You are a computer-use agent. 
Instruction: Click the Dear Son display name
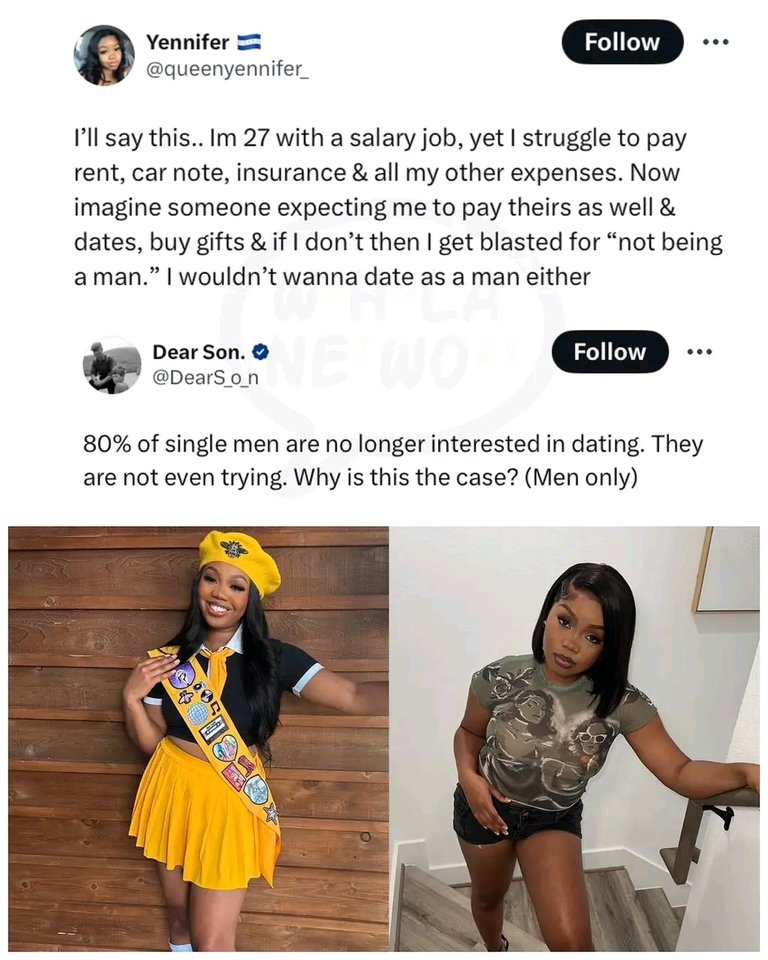(x=198, y=352)
